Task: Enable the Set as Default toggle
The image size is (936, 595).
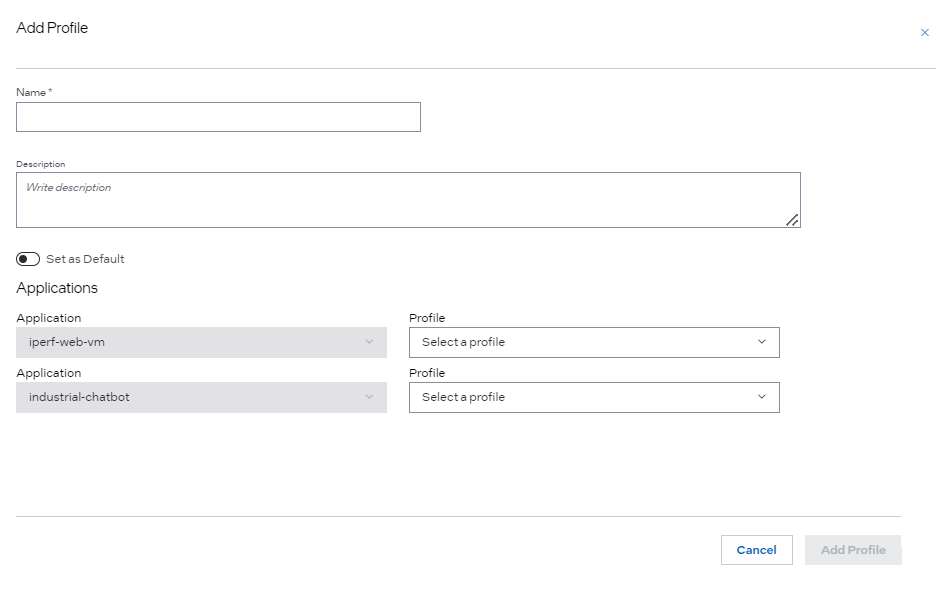Action: 28,259
